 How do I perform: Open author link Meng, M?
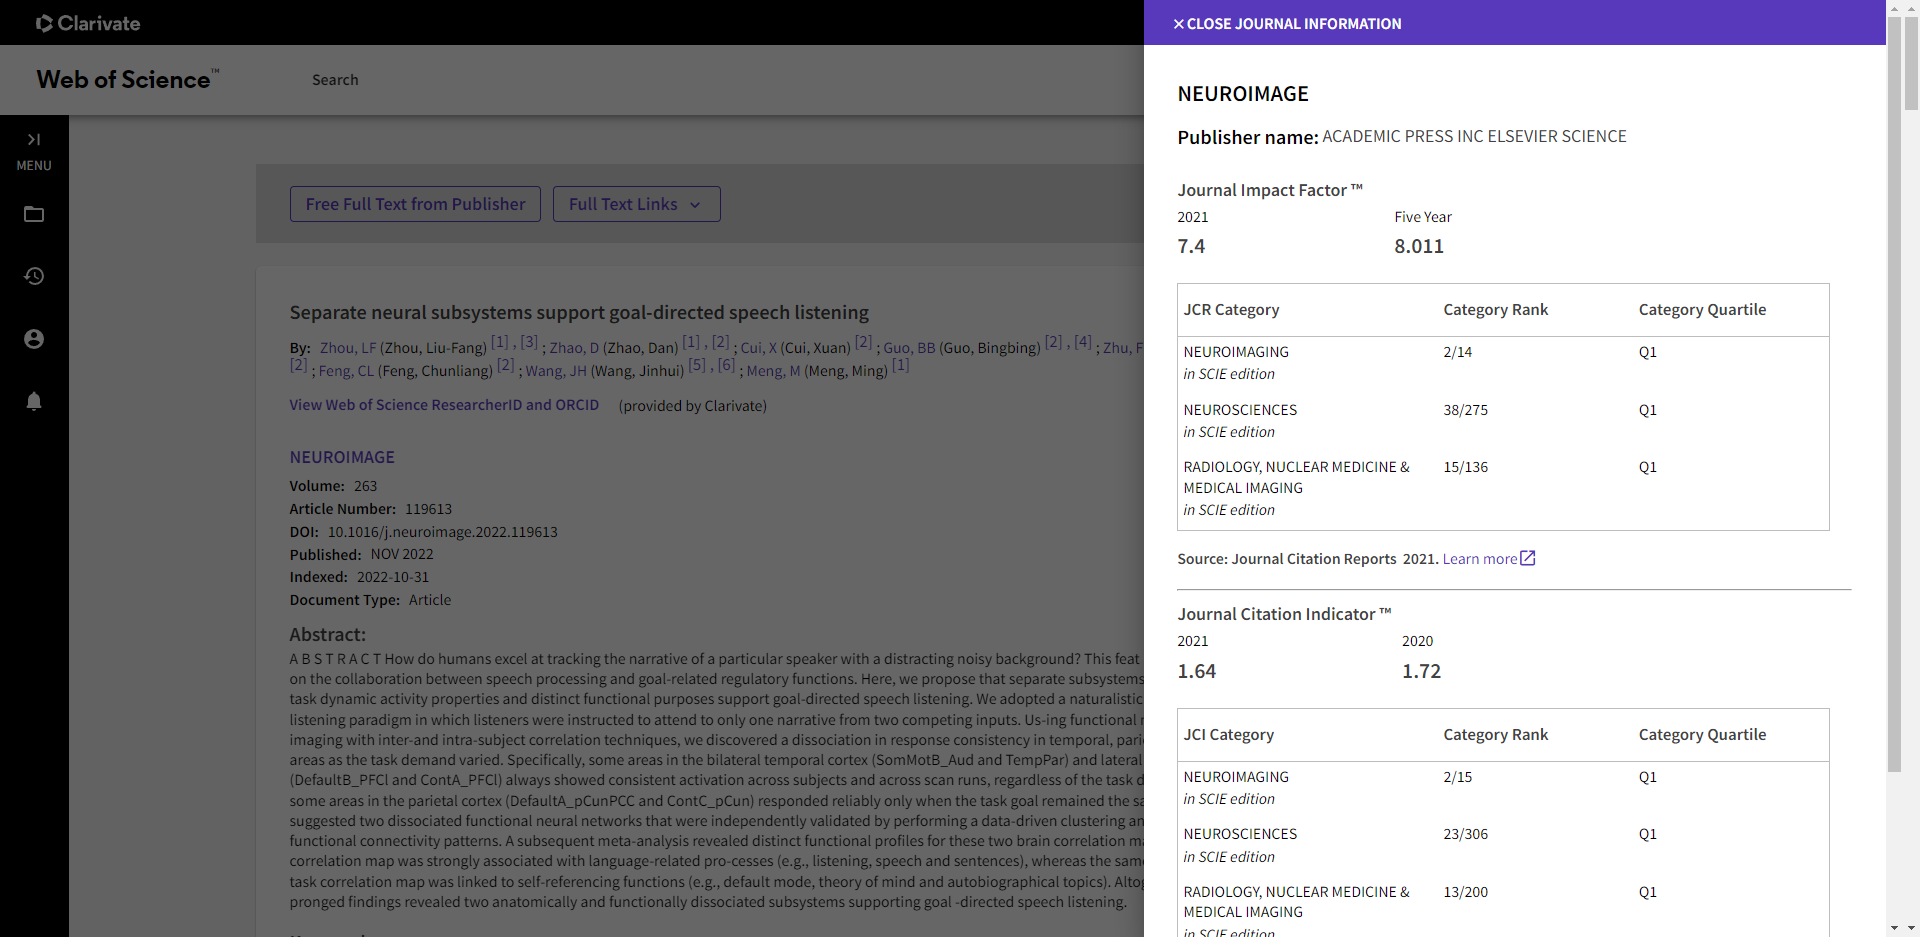click(x=773, y=371)
